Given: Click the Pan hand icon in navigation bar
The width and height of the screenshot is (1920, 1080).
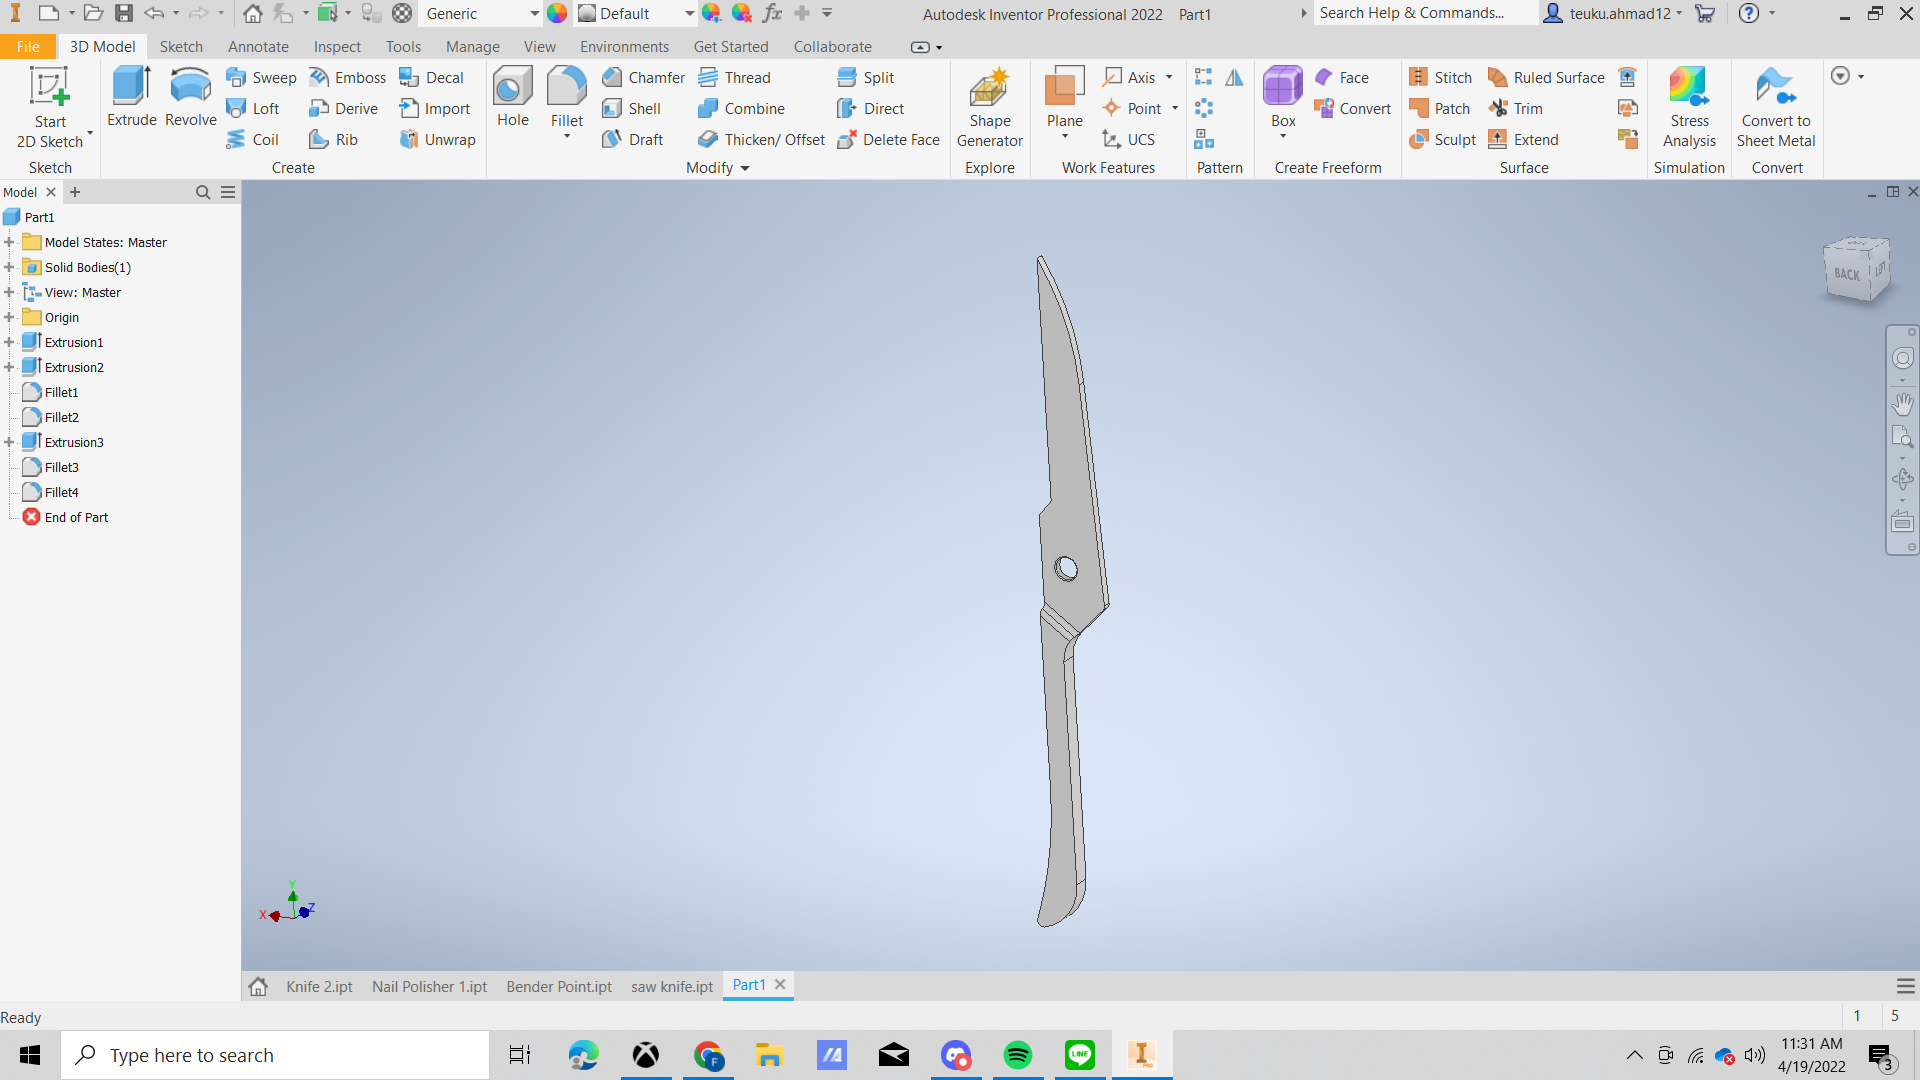Looking at the screenshot, I should pos(1902,403).
